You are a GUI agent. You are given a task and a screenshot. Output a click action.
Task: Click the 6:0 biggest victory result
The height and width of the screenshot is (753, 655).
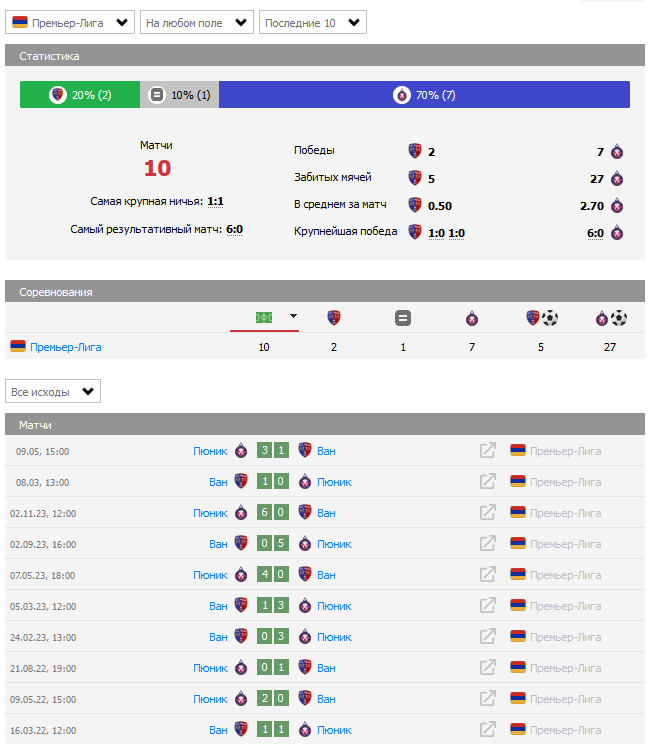[x=595, y=232]
